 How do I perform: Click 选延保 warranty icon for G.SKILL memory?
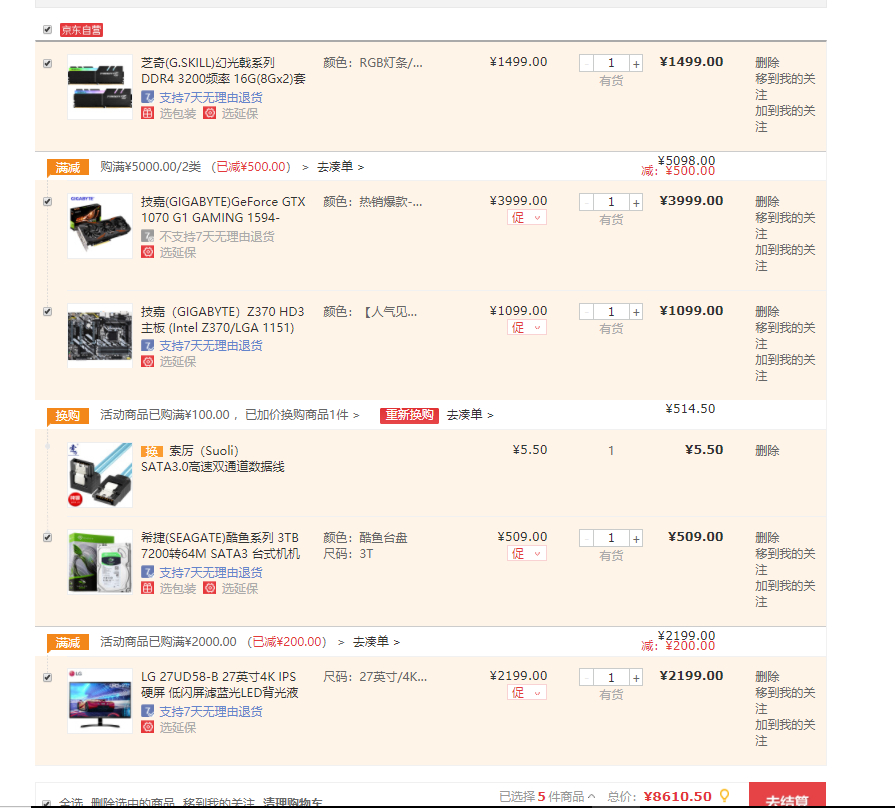coord(210,113)
